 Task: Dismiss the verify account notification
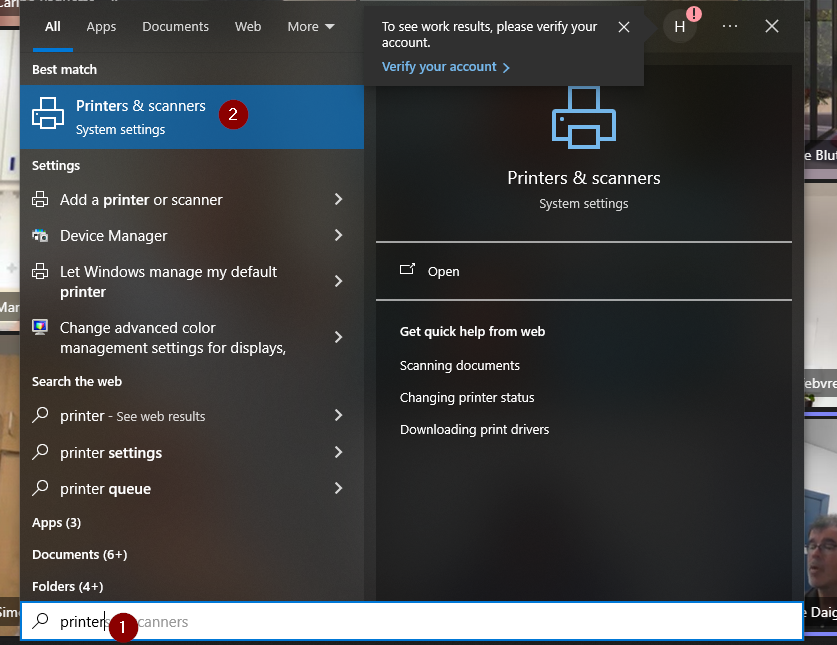[x=624, y=27]
